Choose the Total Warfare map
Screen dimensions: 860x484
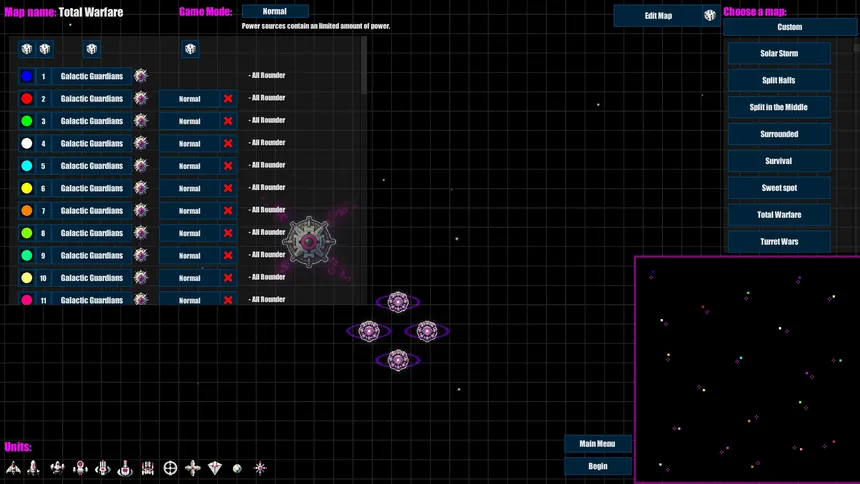click(779, 215)
